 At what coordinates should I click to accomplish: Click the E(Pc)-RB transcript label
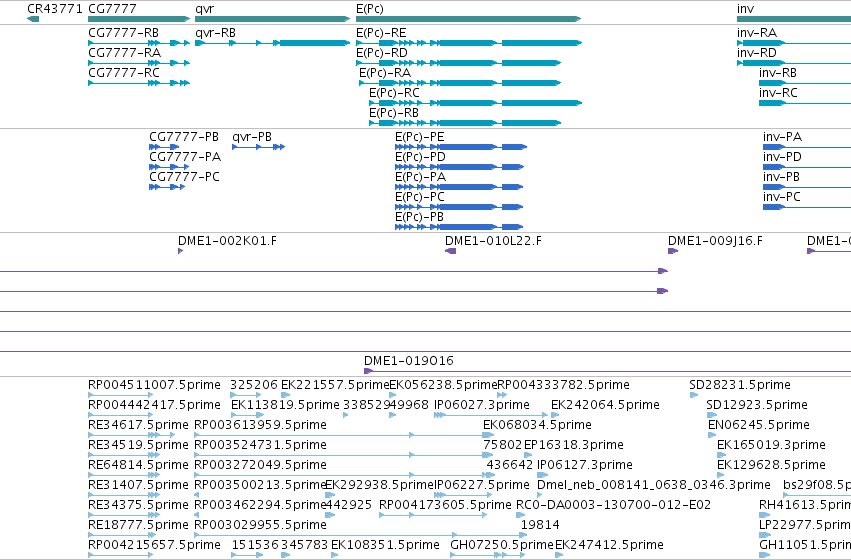pyautogui.click(x=394, y=113)
